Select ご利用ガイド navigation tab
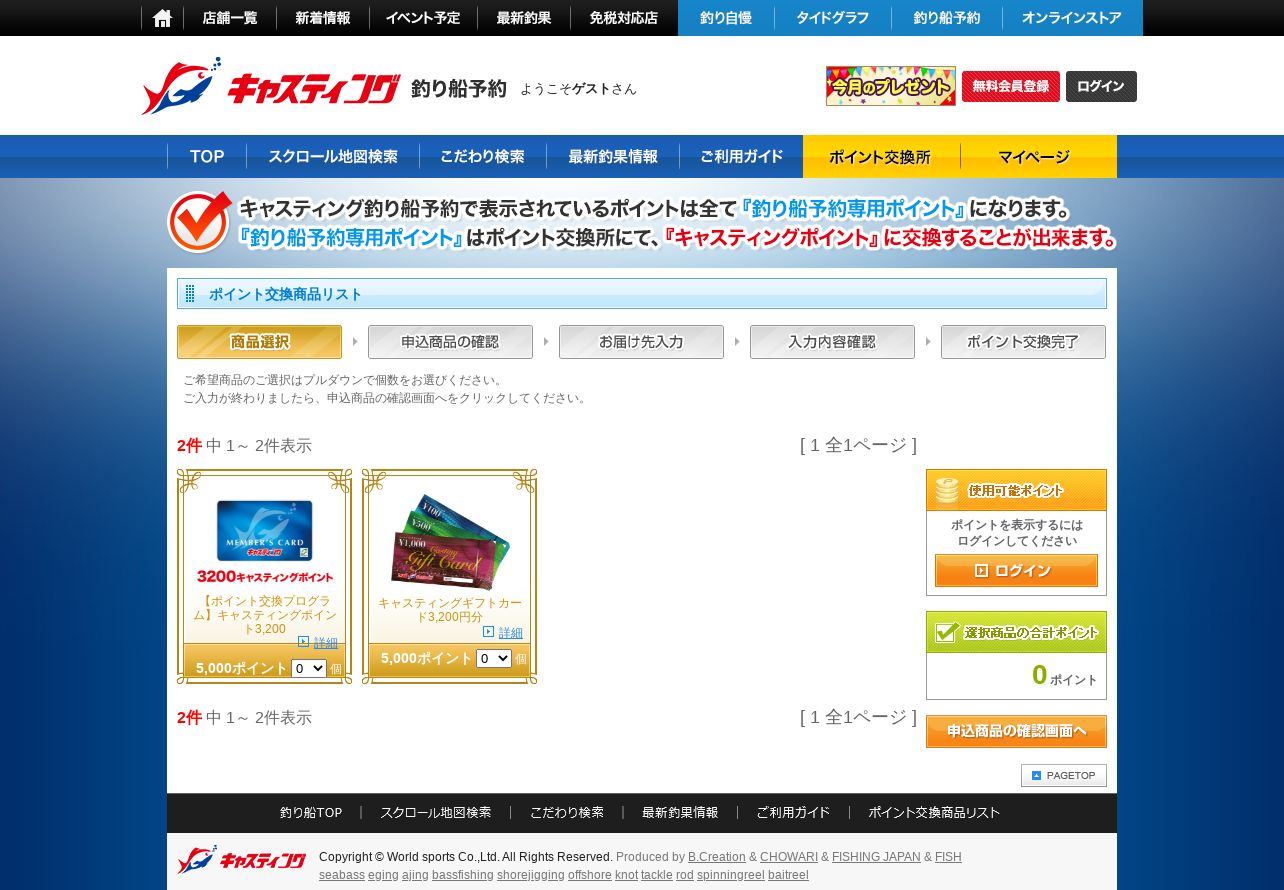The image size is (1284, 890). (741, 157)
